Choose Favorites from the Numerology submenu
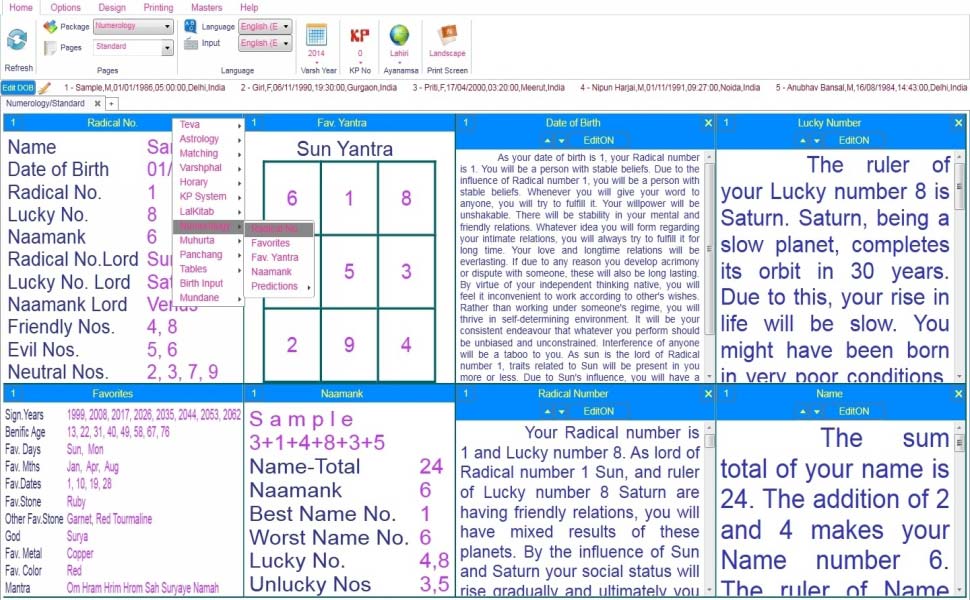970x600 pixels. tap(280, 243)
